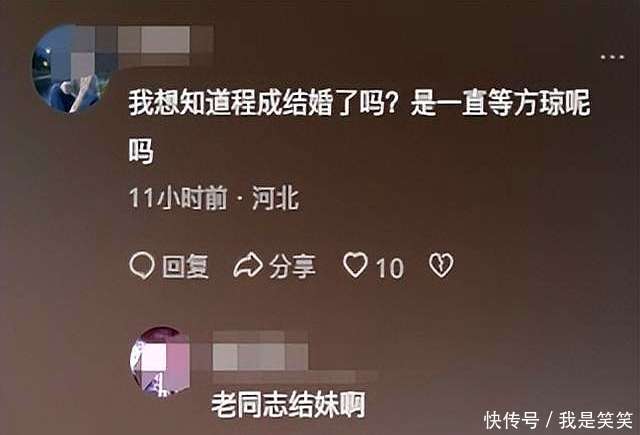The width and height of the screenshot is (640, 435).
Task: Click the 回复 label
Action: (x=185, y=267)
